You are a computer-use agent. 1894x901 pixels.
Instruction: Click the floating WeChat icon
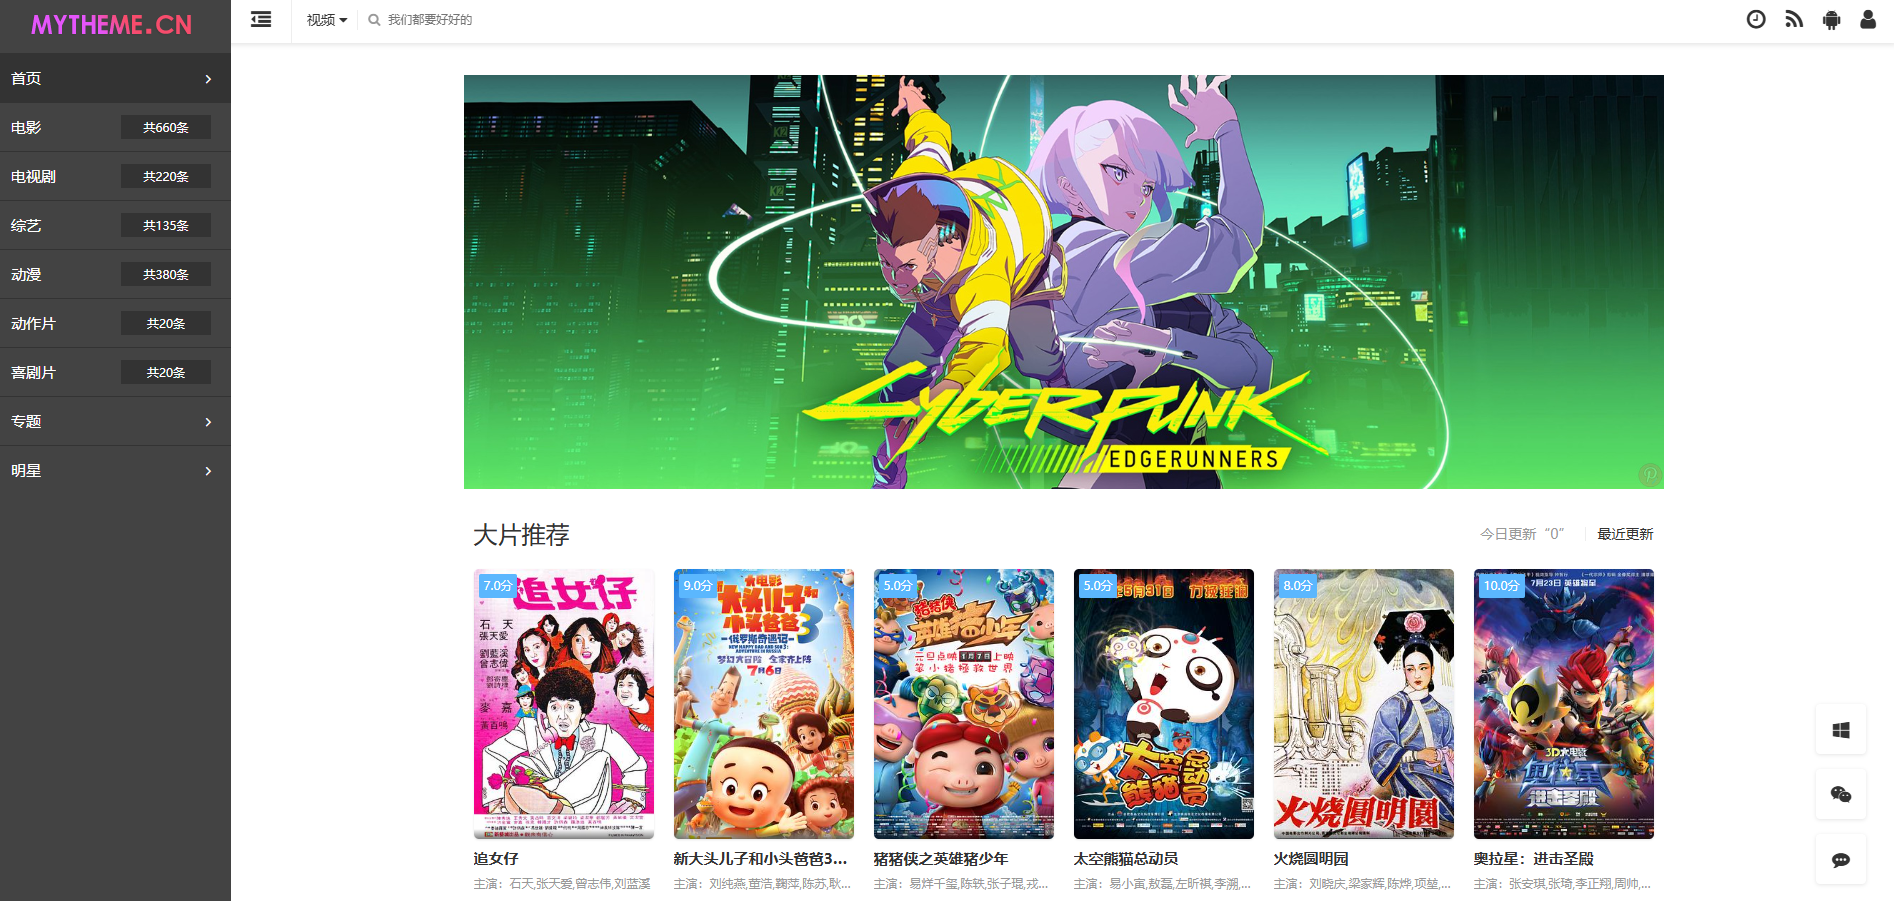point(1841,795)
